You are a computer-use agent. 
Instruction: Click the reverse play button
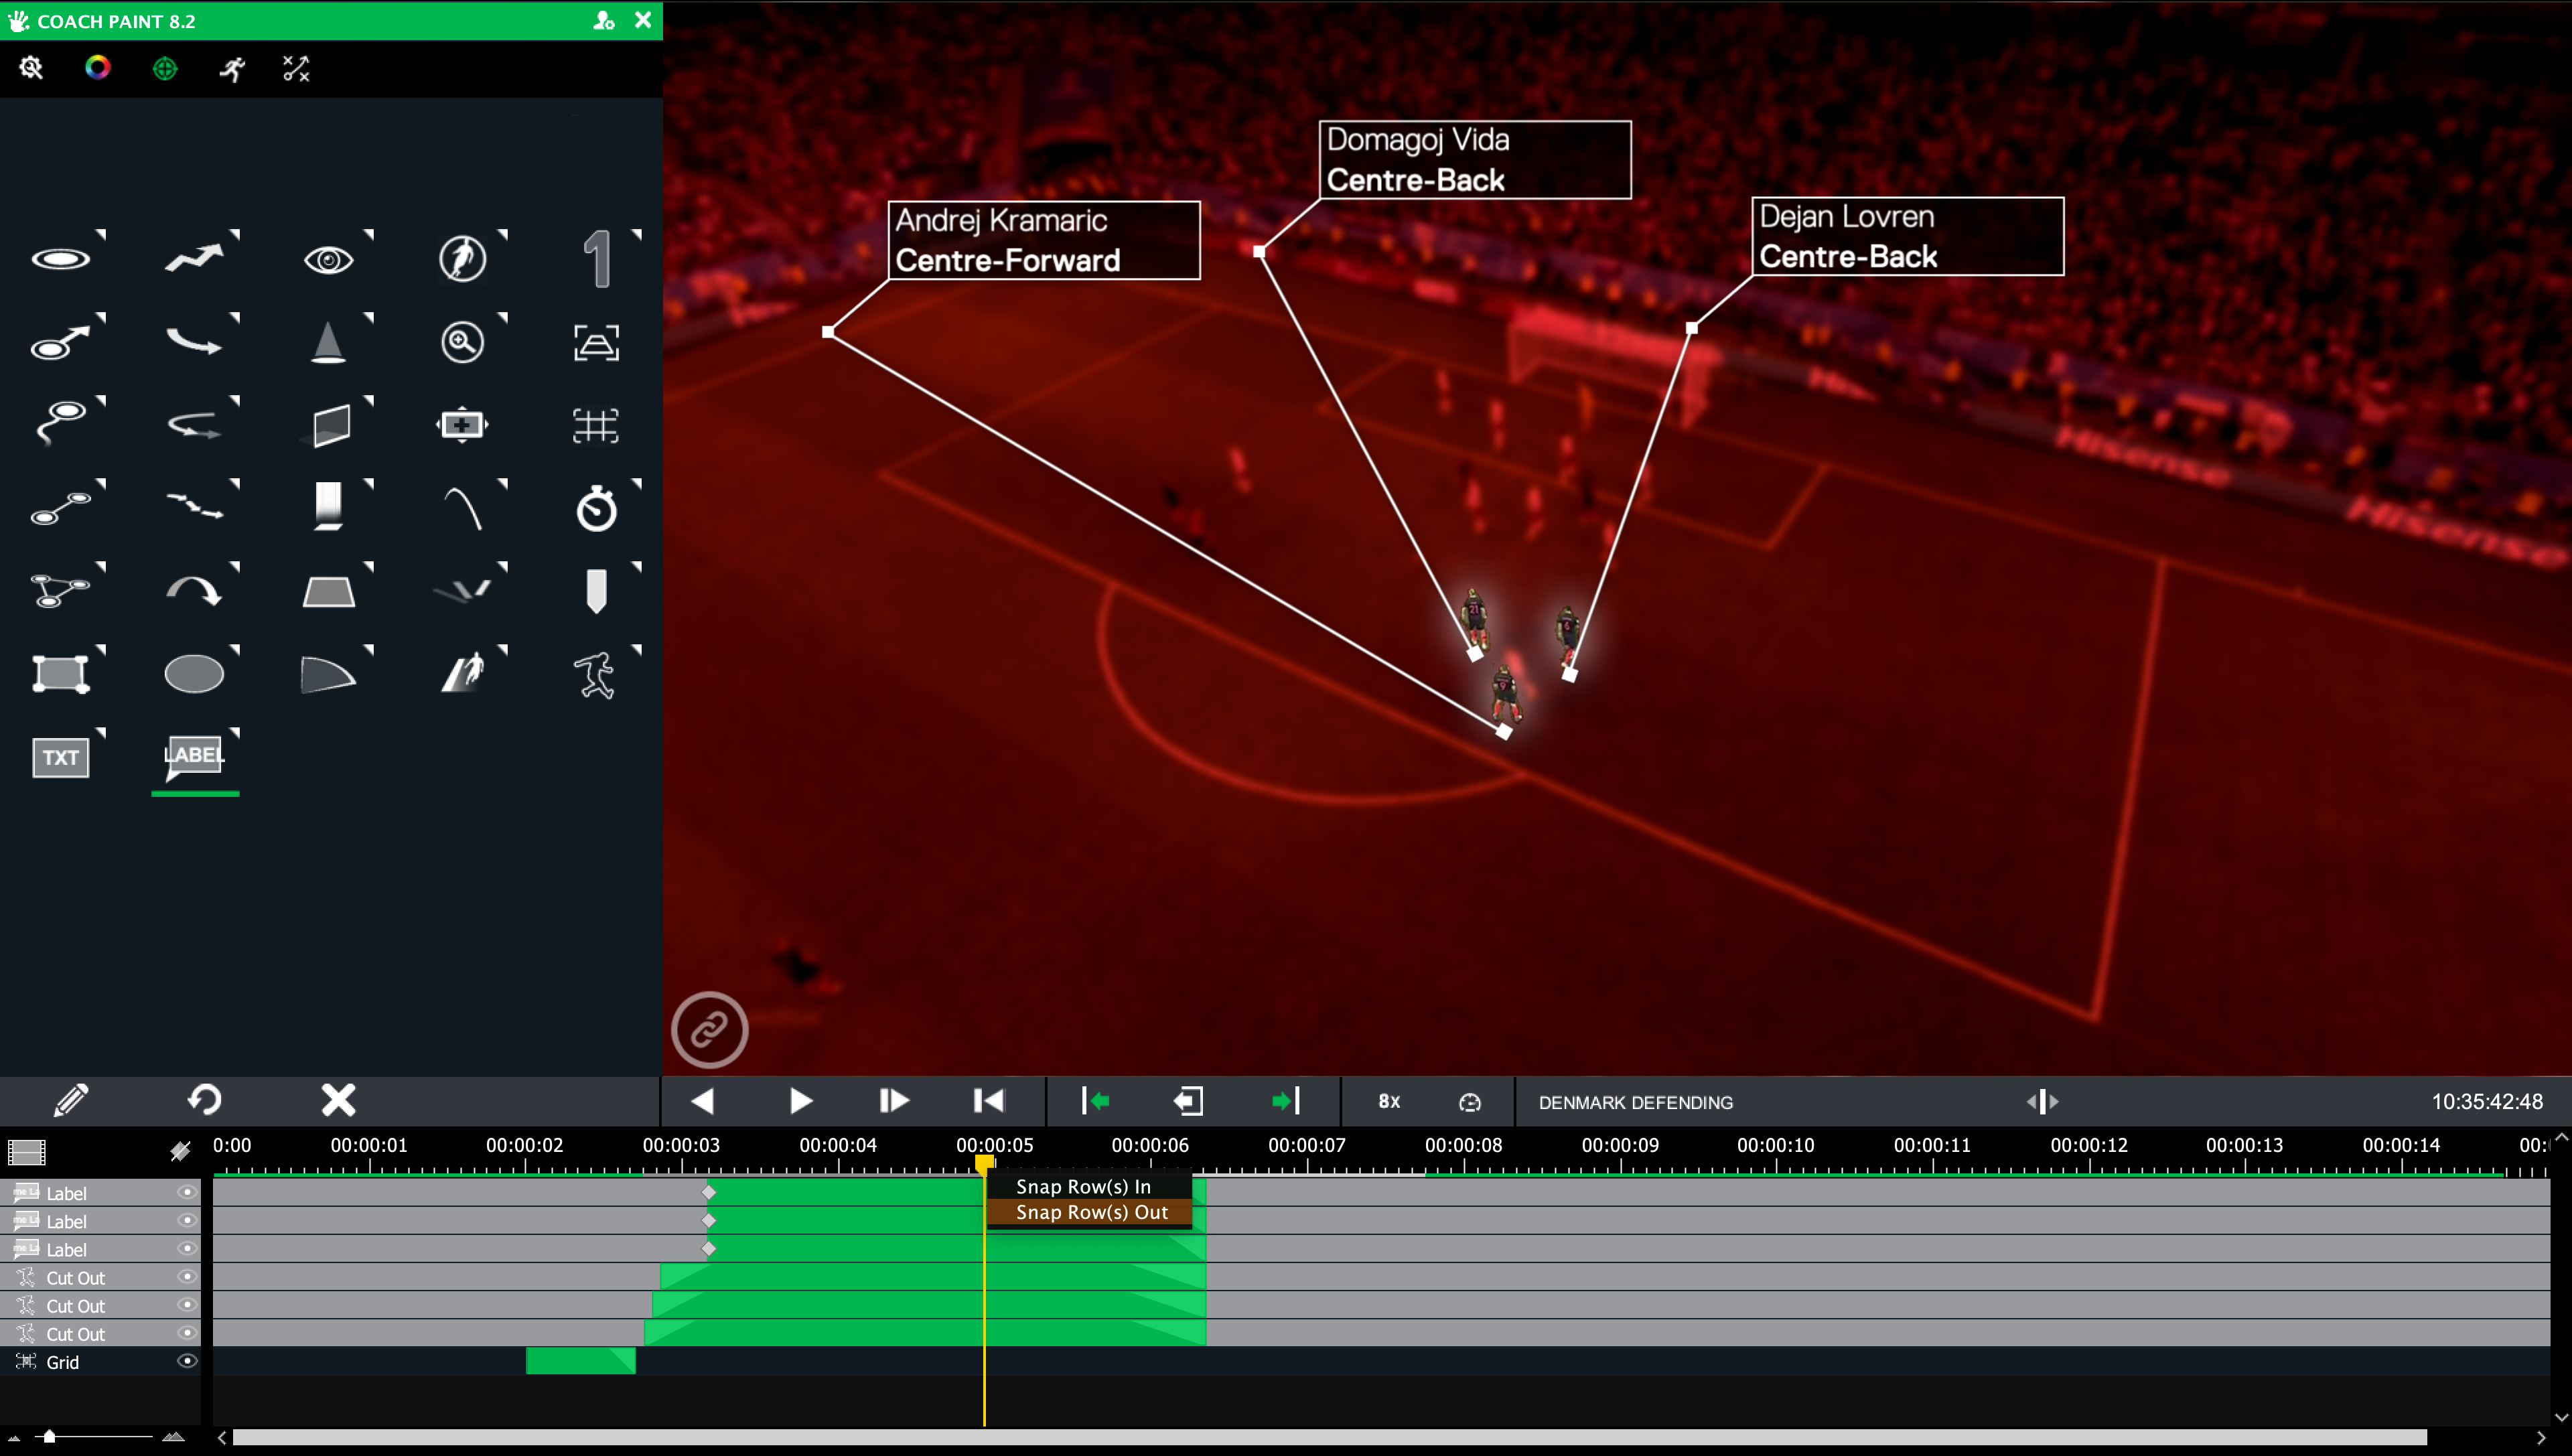coord(703,1101)
